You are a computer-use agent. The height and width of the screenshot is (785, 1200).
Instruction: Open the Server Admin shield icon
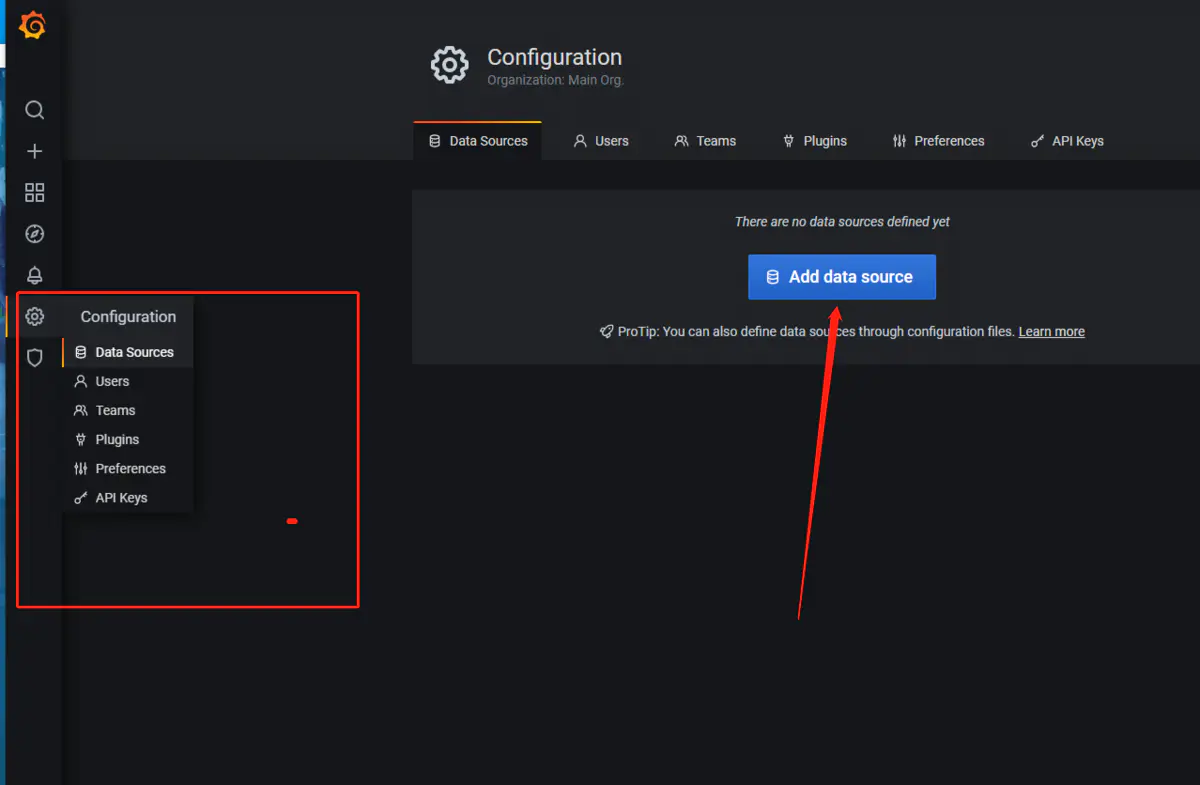34,357
